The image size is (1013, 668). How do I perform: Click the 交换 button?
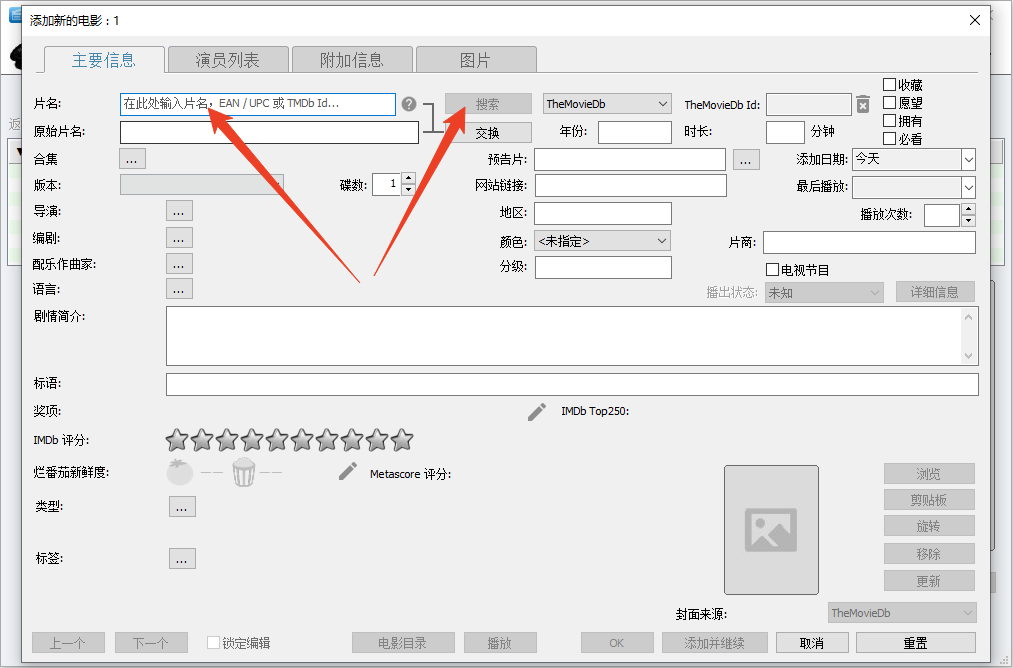488,133
